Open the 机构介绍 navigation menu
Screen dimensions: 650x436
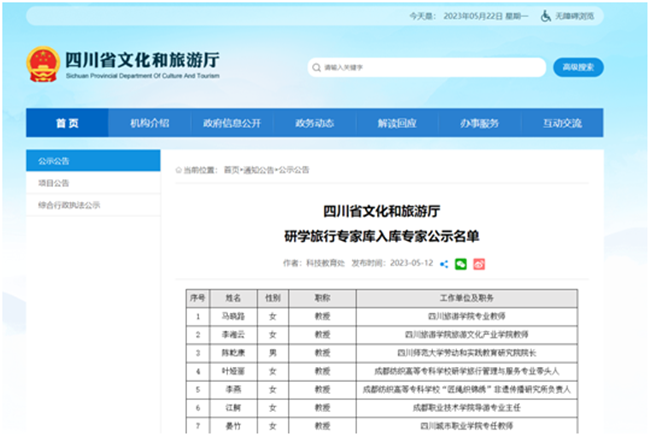click(x=149, y=123)
